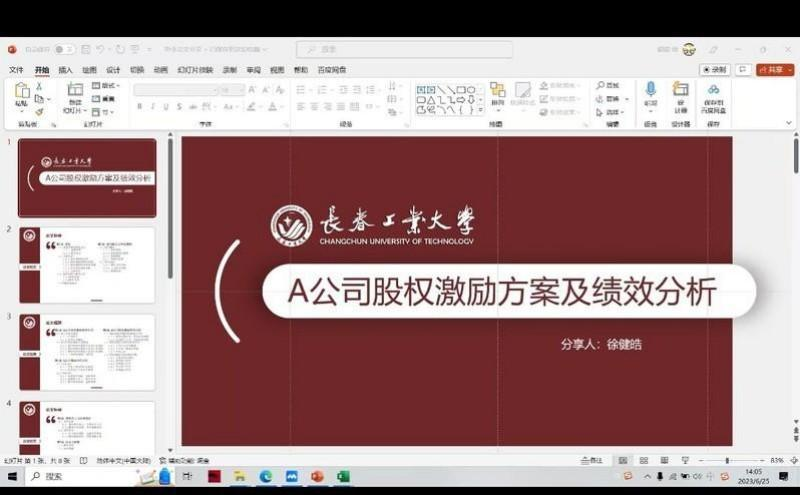Click the Dictate microphone icon
The height and width of the screenshot is (495, 800).
[x=650, y=90]
